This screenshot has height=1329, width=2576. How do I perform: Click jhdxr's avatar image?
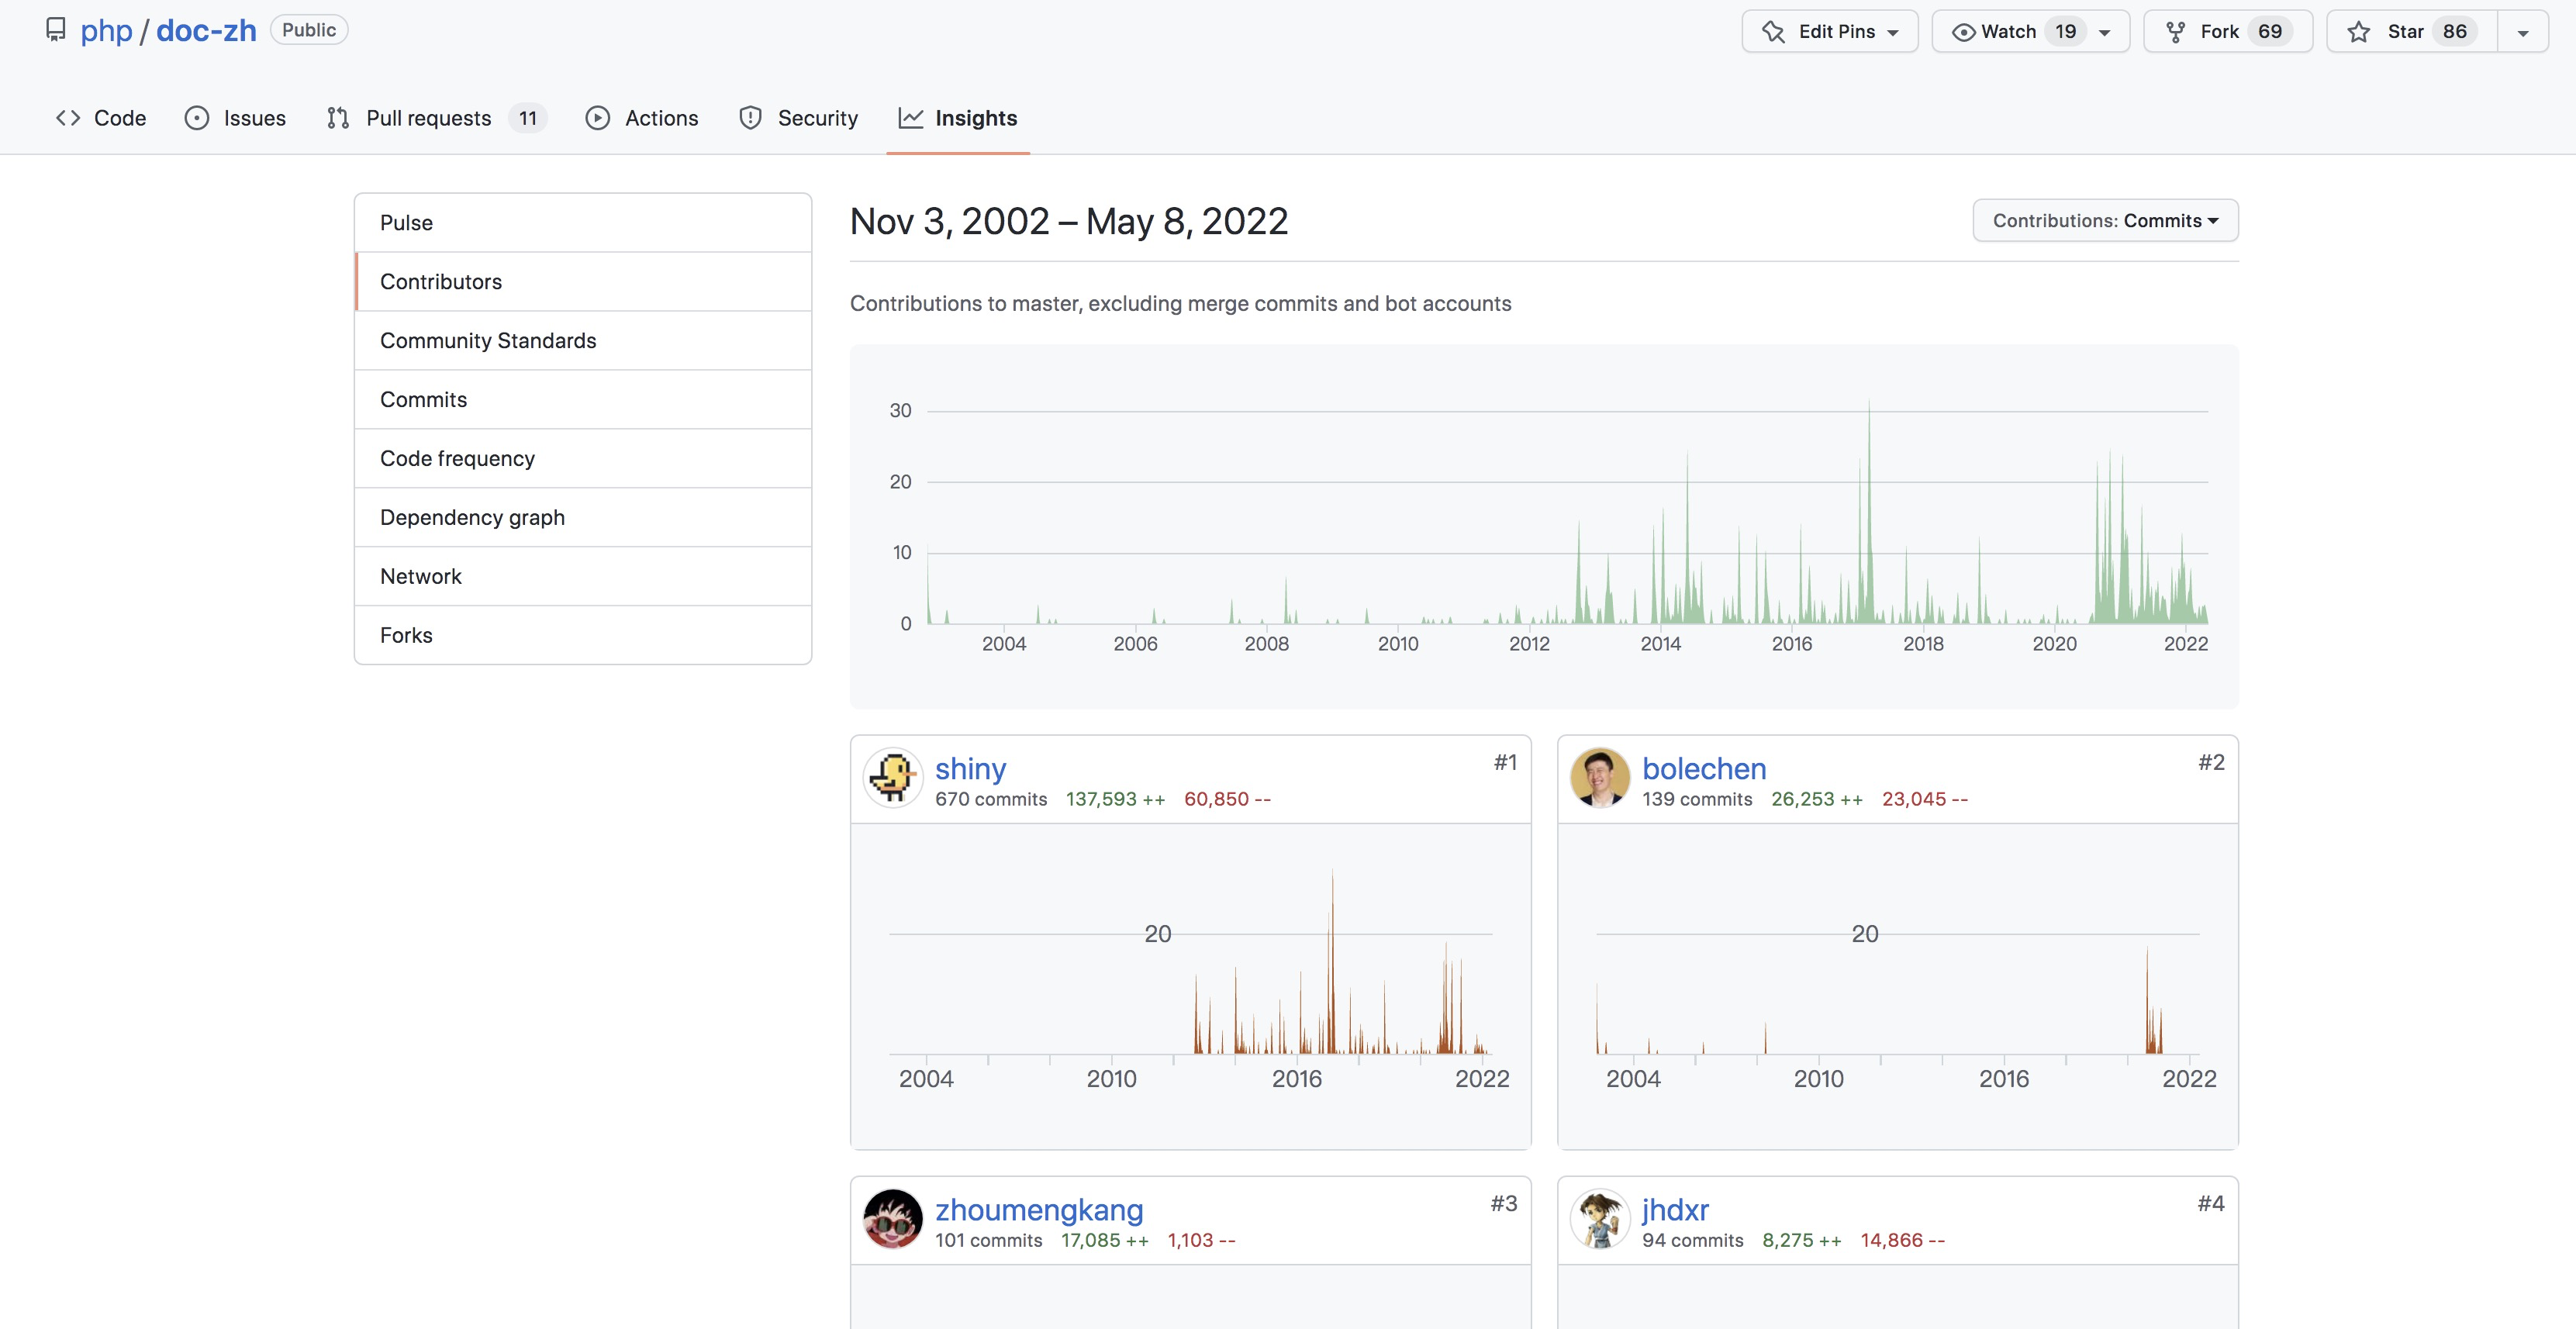pos(1599,1219)
